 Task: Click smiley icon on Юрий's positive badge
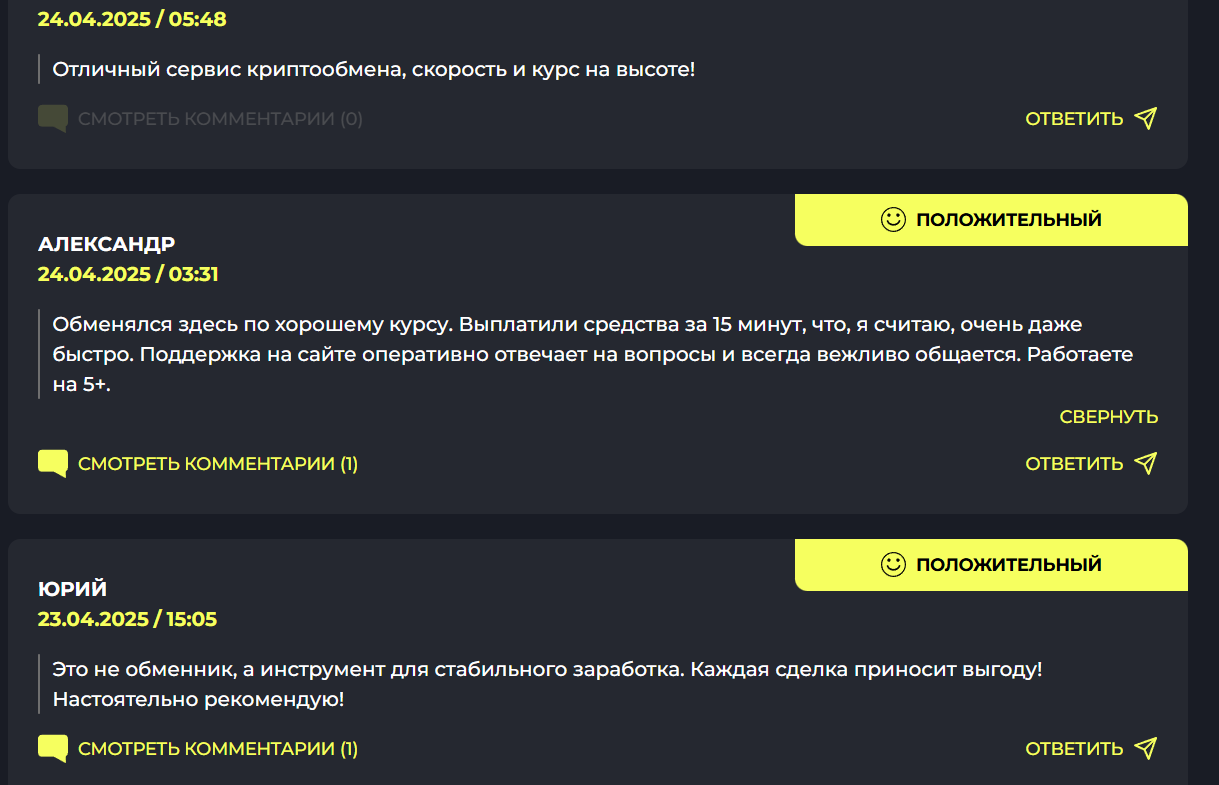[893, 565]
